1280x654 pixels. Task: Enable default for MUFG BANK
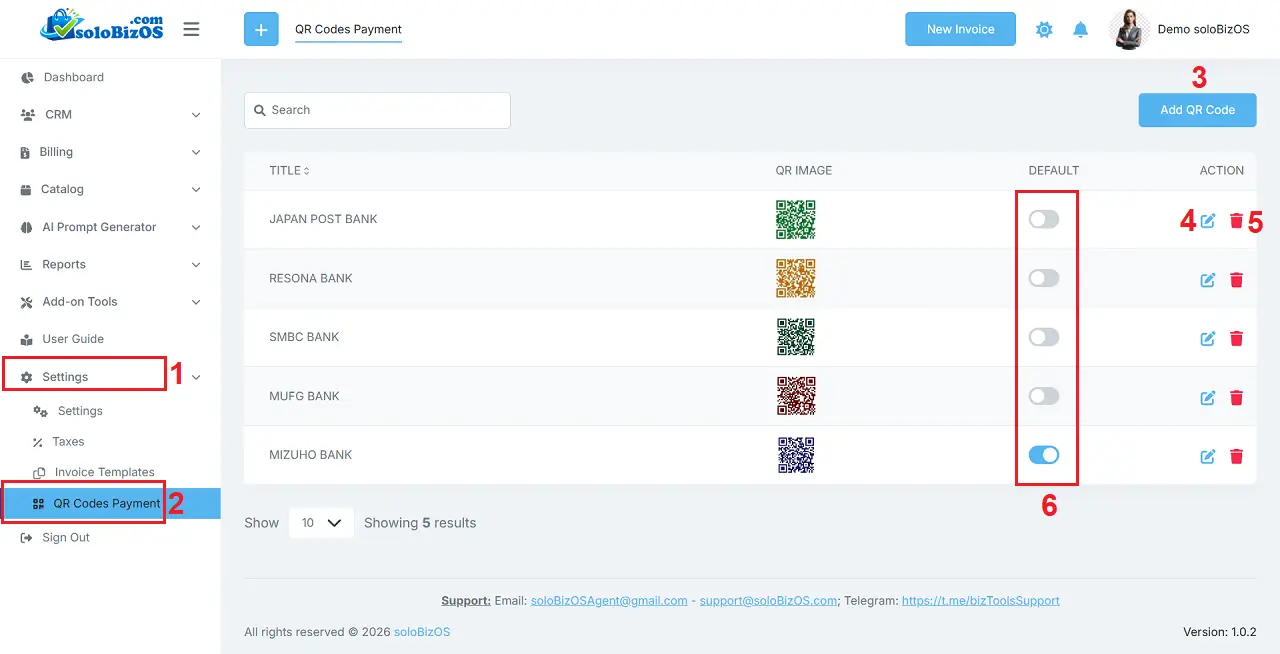tap(1043, 396)
